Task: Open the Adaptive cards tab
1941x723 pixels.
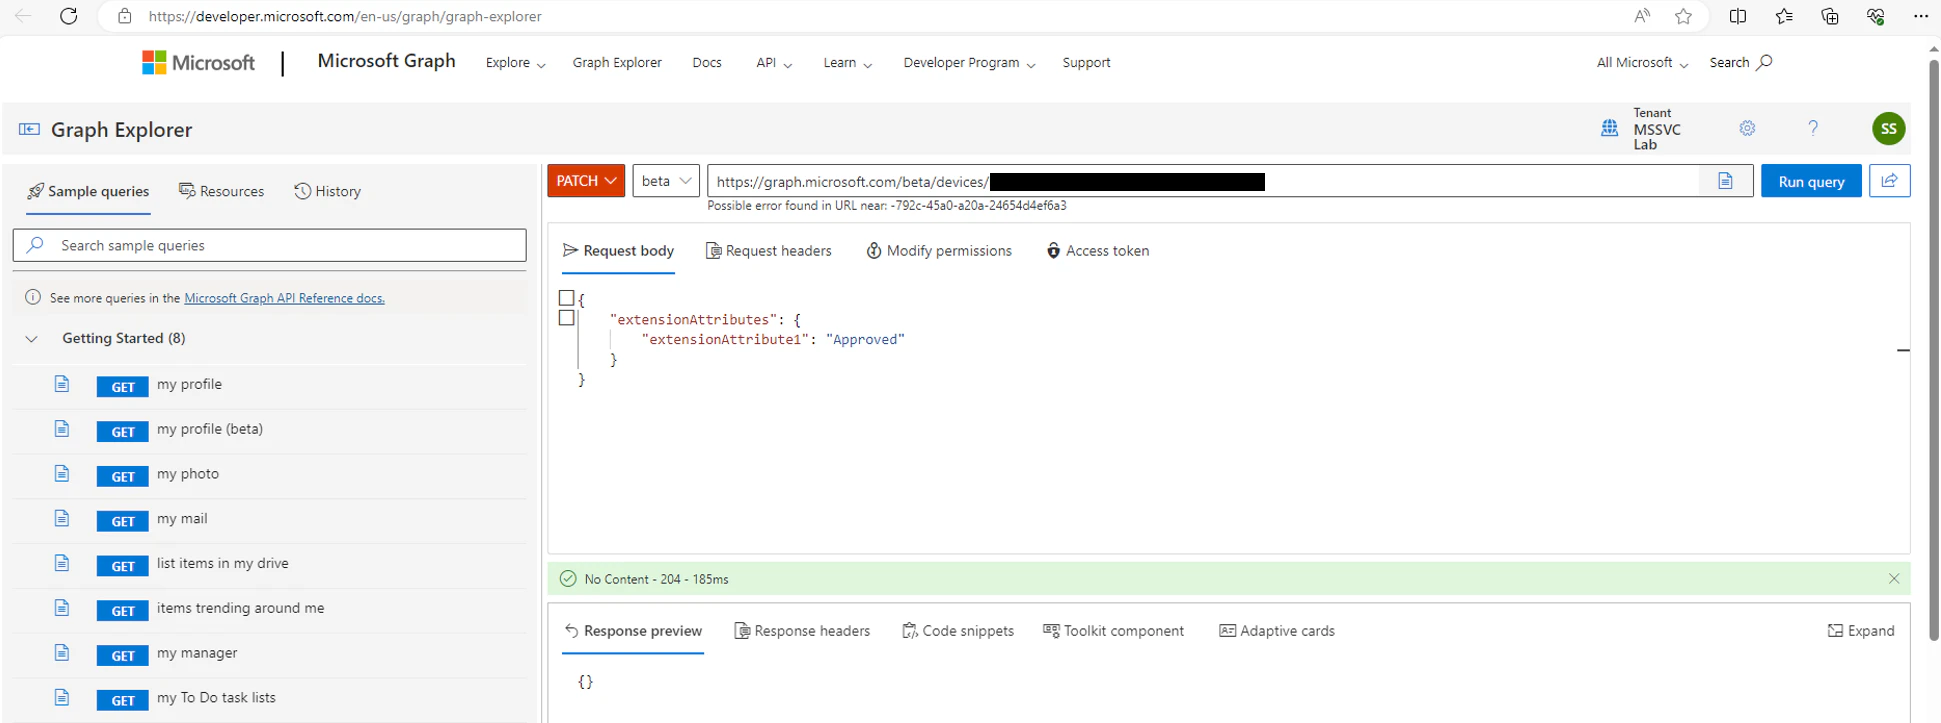Action: (x=1277, y=631)
